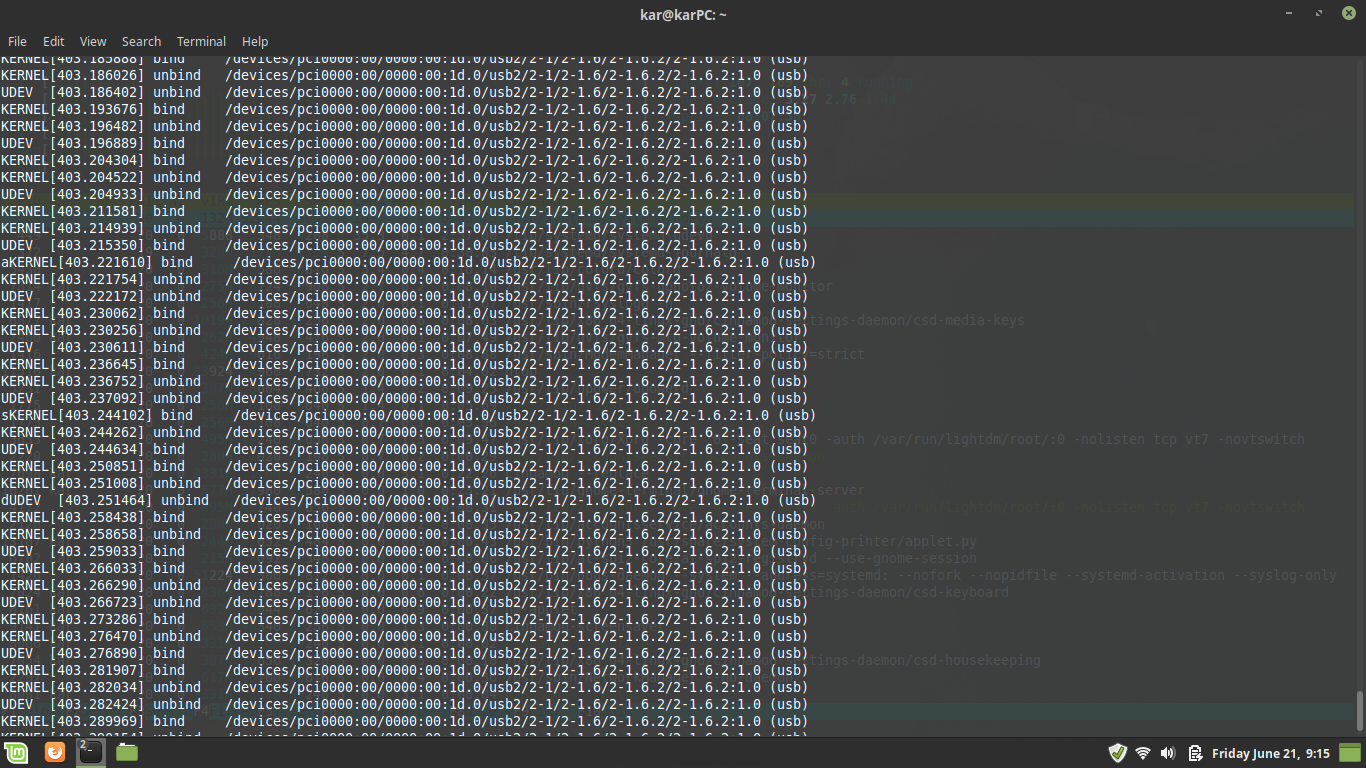Click the line starting sKERNEL[403.244102]
1366x768 pixels.
pyautogui.click(x=408, y=415)
